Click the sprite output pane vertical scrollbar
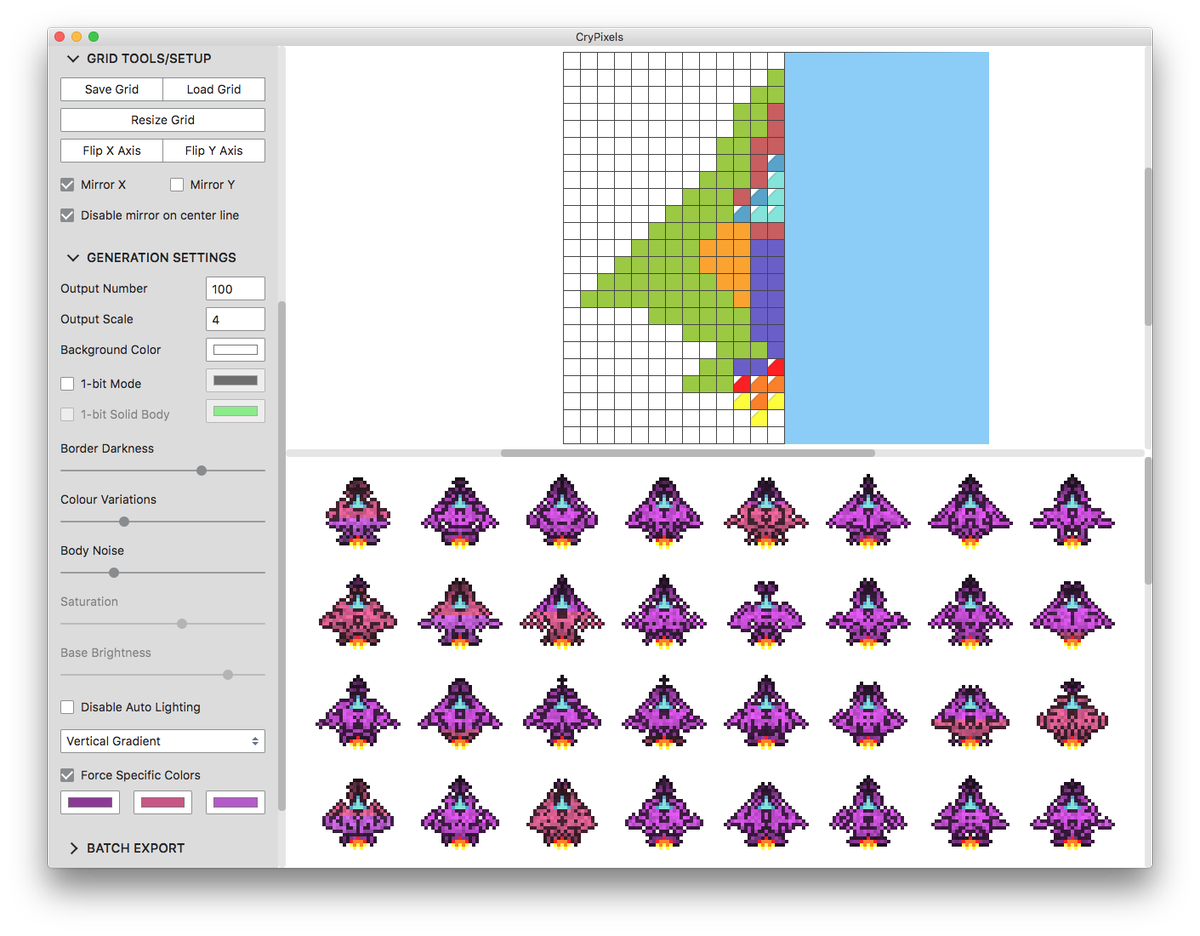 [1148, 521]
